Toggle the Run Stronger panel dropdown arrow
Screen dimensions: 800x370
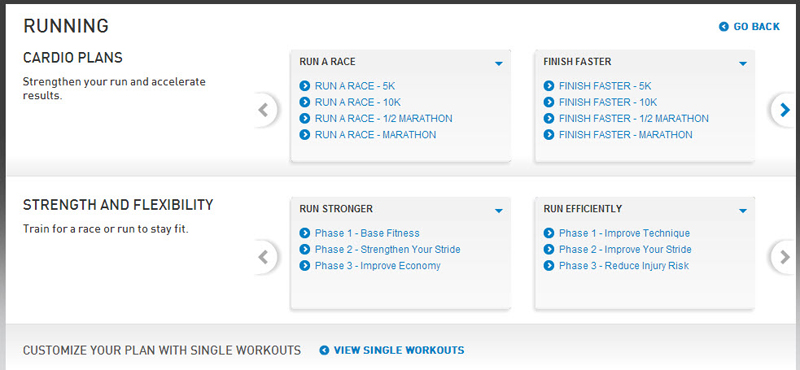pyautogui.click(x=498, y=211)
